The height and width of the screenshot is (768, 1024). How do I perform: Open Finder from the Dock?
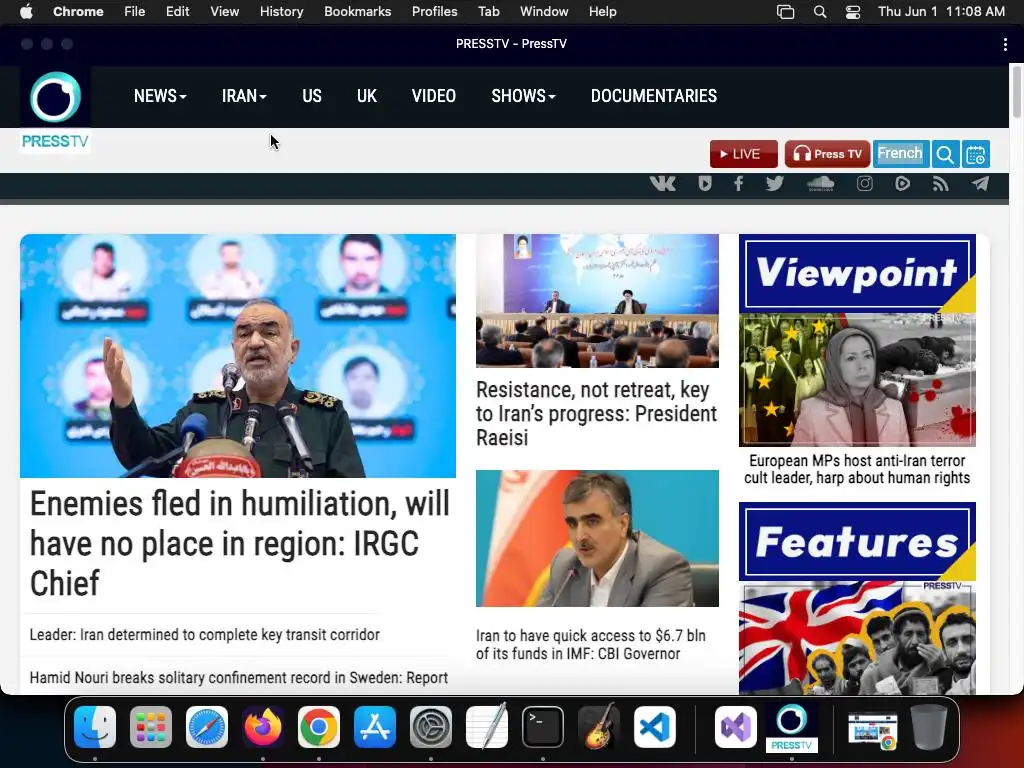(x=95, y=727)
